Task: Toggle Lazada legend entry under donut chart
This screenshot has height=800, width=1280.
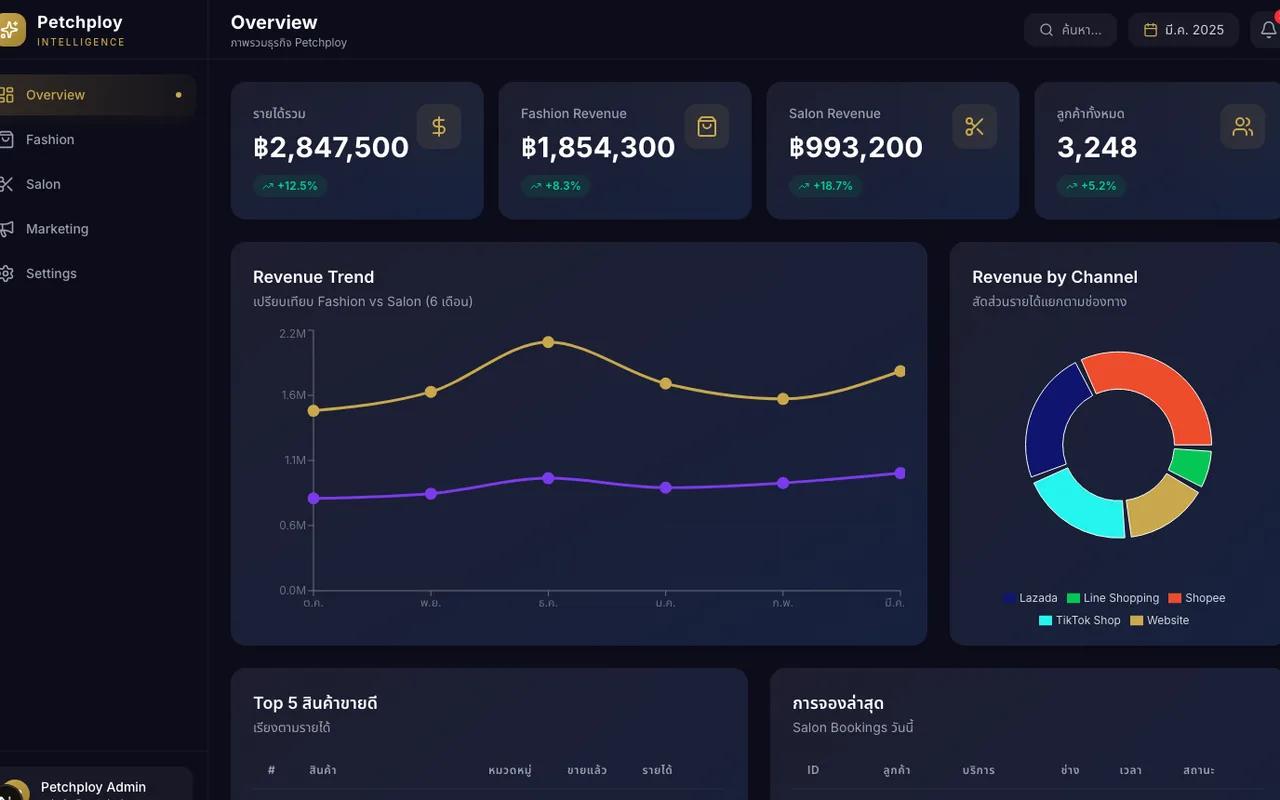Action: 1030,598
